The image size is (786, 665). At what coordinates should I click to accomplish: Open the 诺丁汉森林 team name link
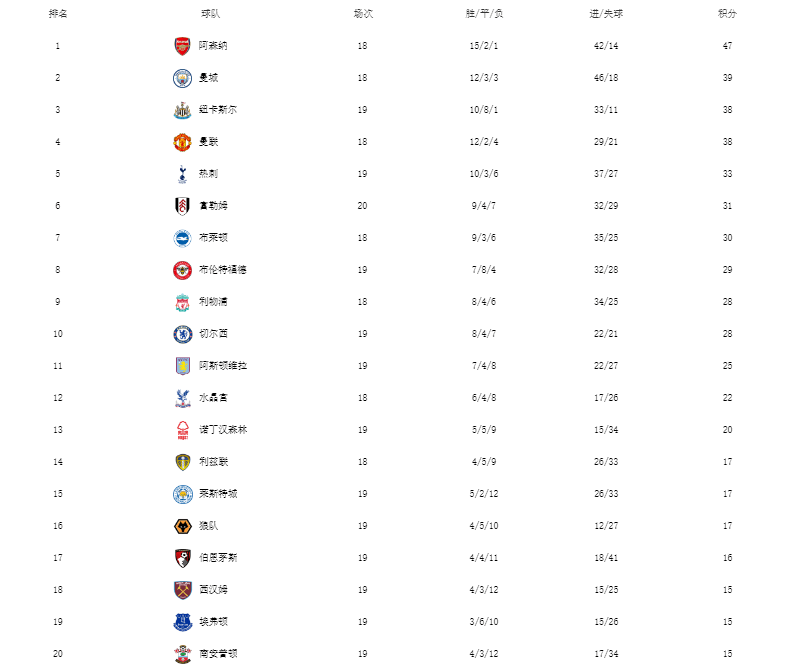223,429
